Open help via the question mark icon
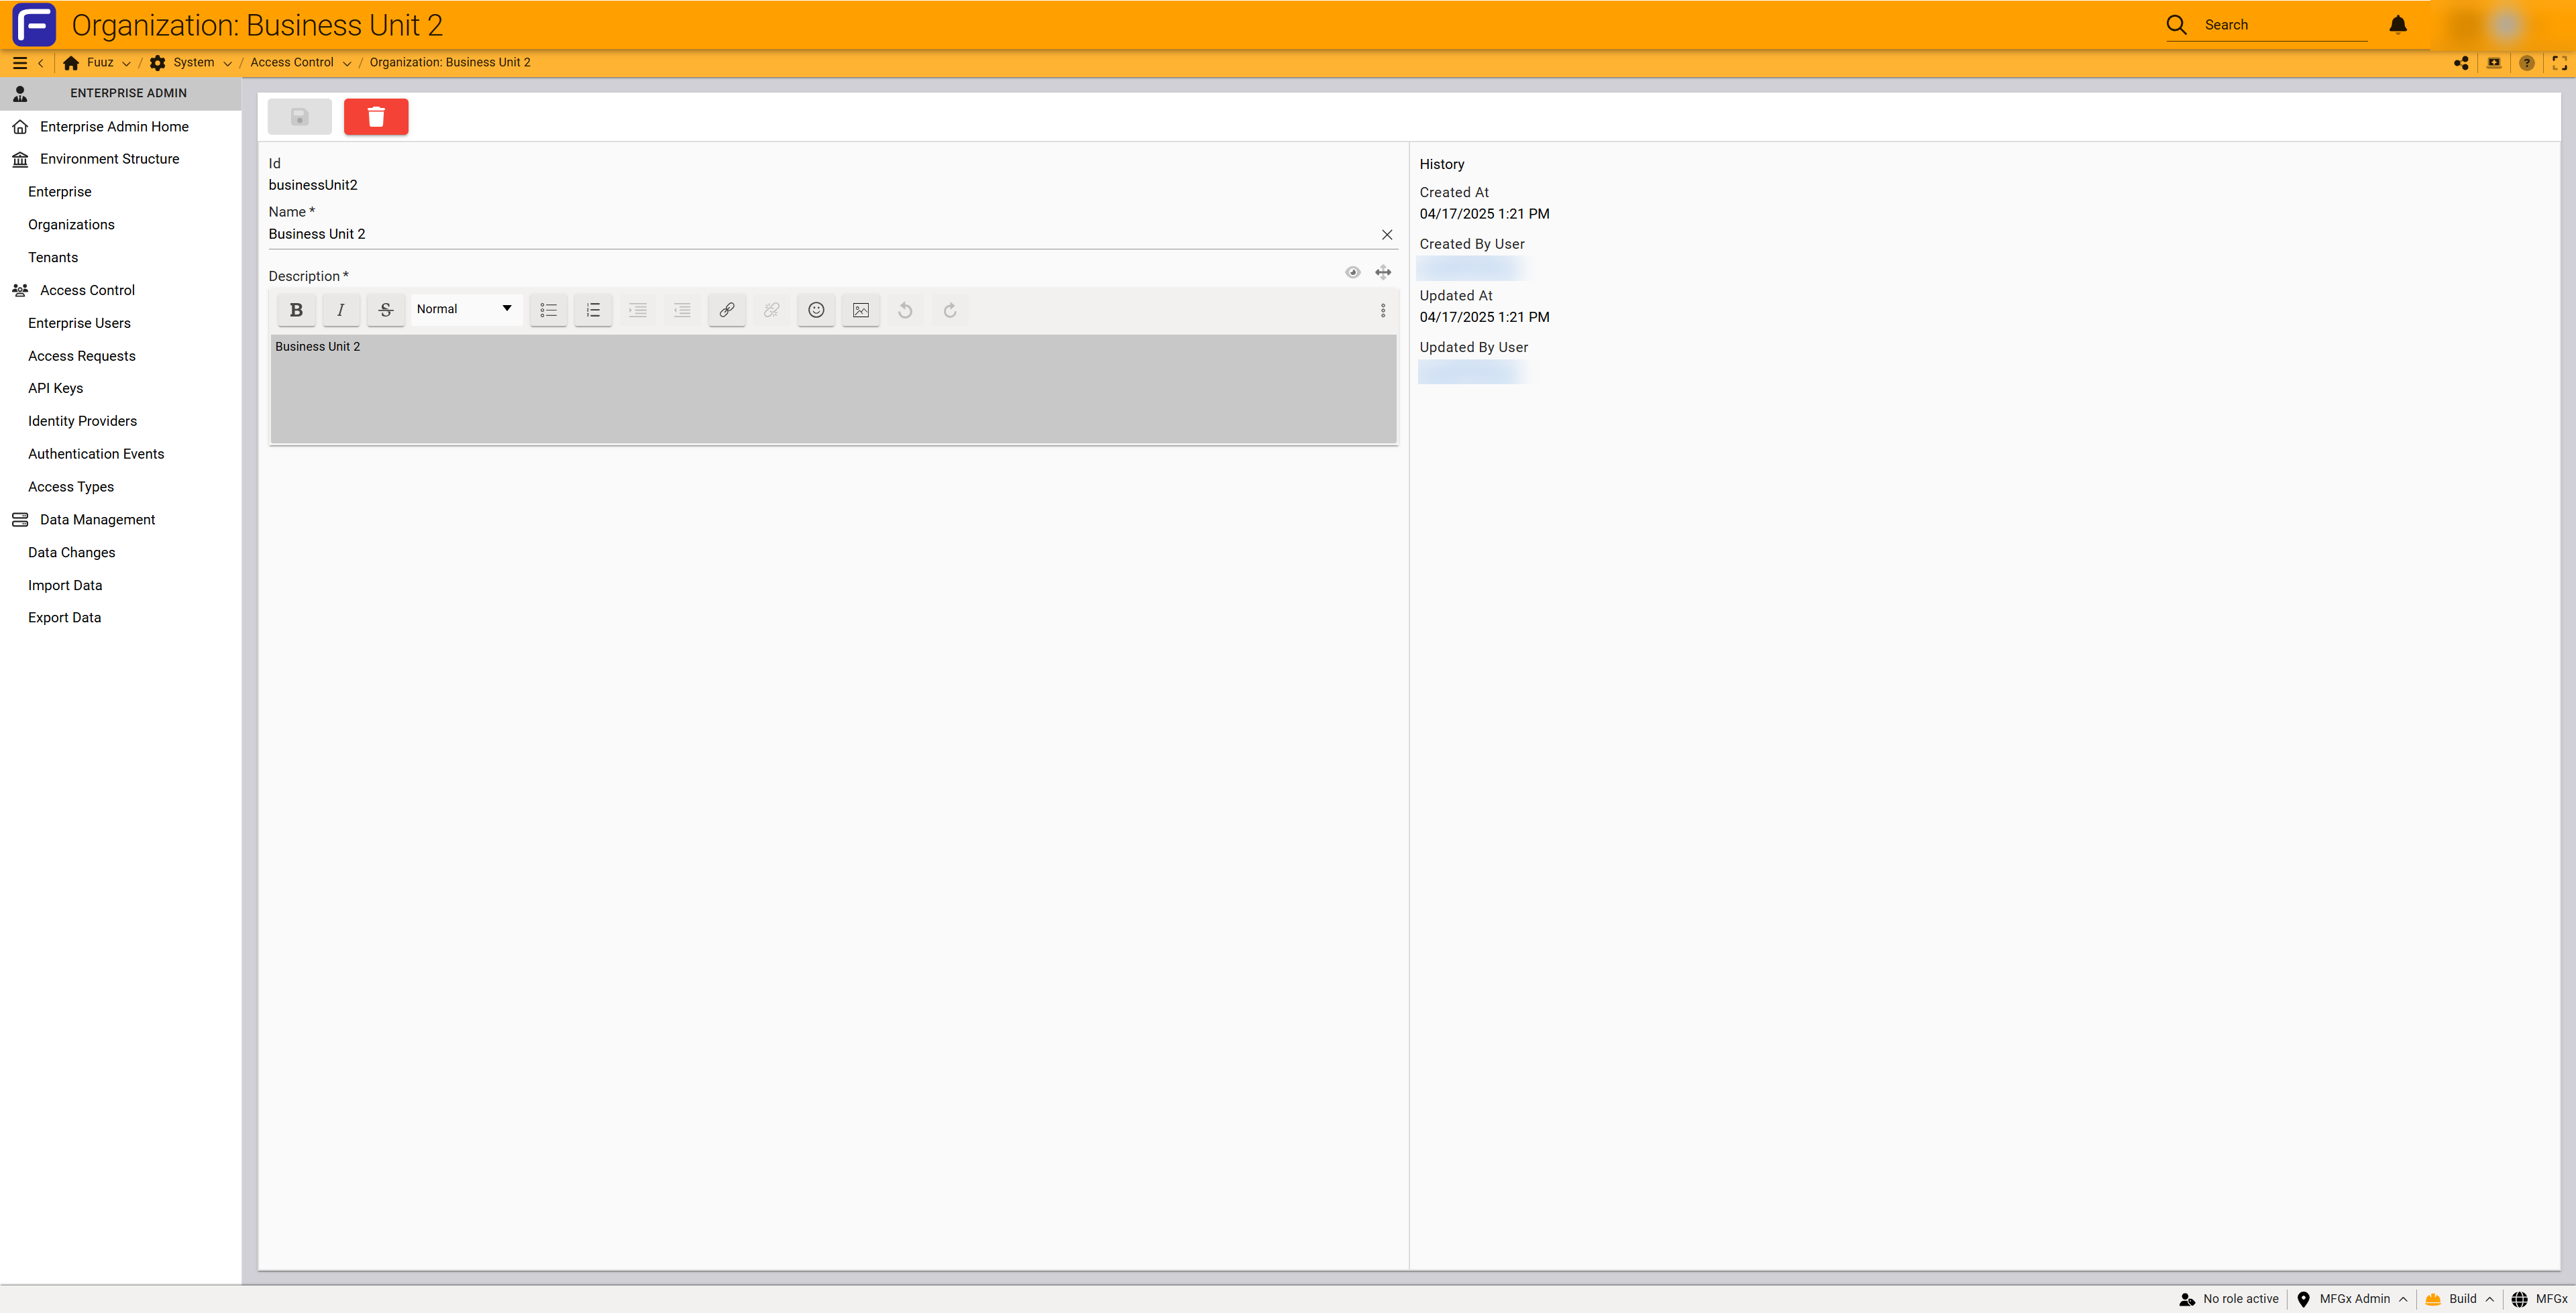The image size is (2576, 1313). tap(2527, 63)
